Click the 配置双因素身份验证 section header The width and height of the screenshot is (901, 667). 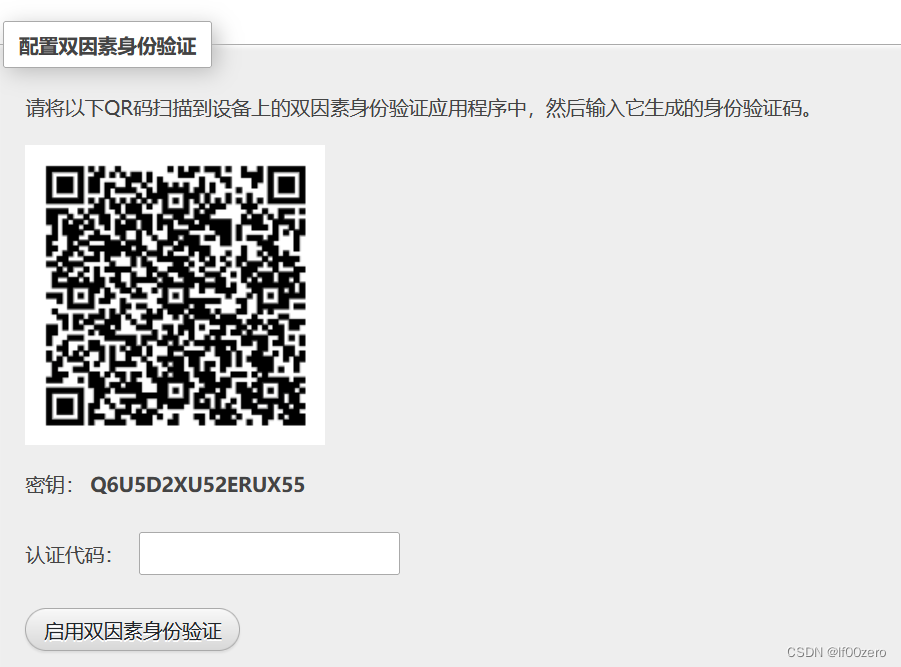tap(107, 45)
